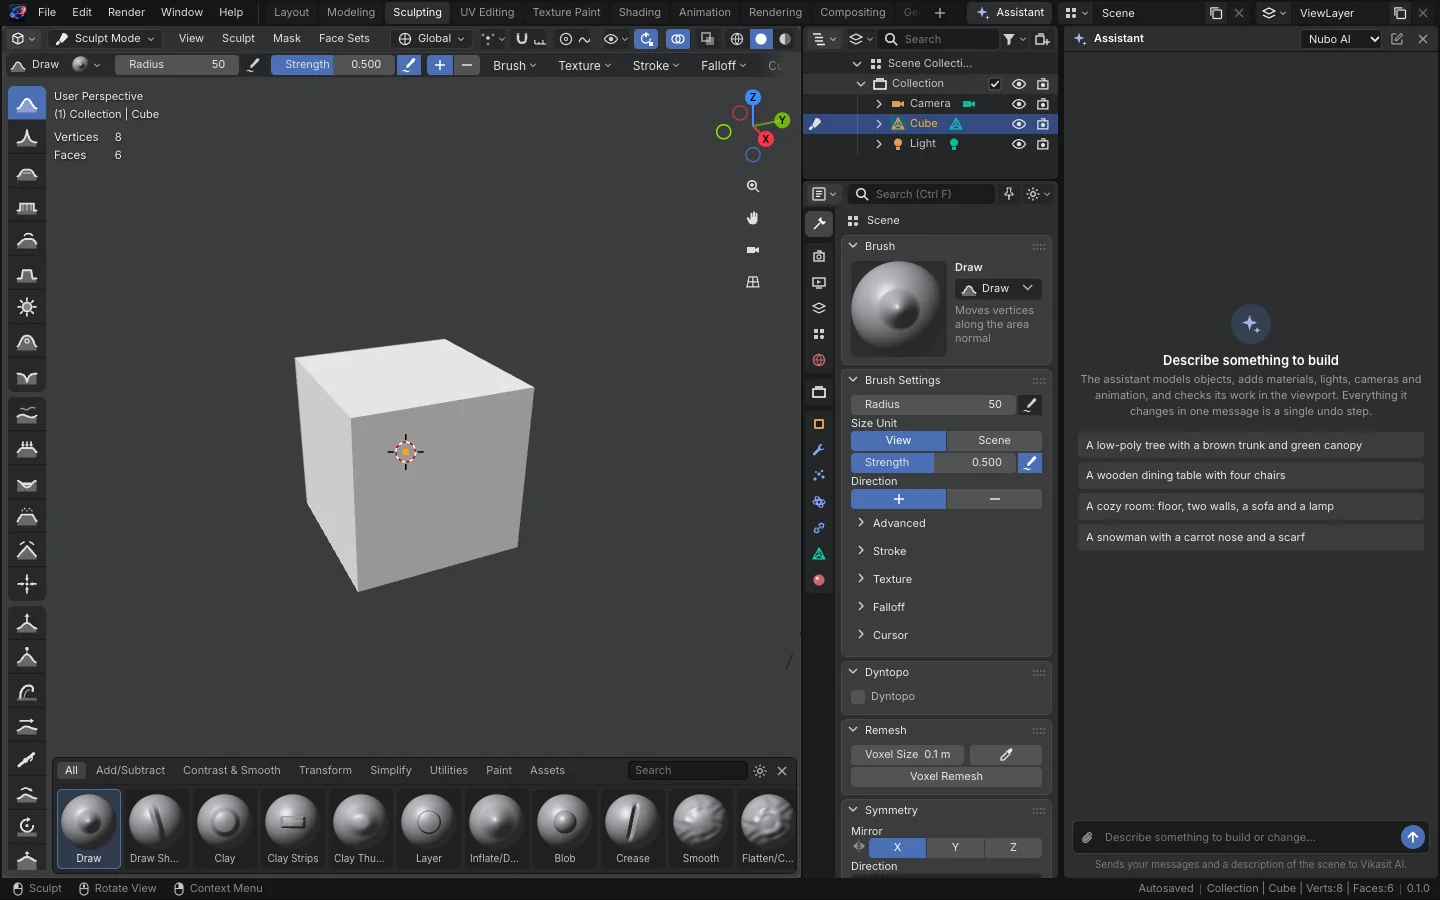Click the new chat icon in the Assistant panel
This screenshot has width=1440, height=900.
coord(1397,39)
